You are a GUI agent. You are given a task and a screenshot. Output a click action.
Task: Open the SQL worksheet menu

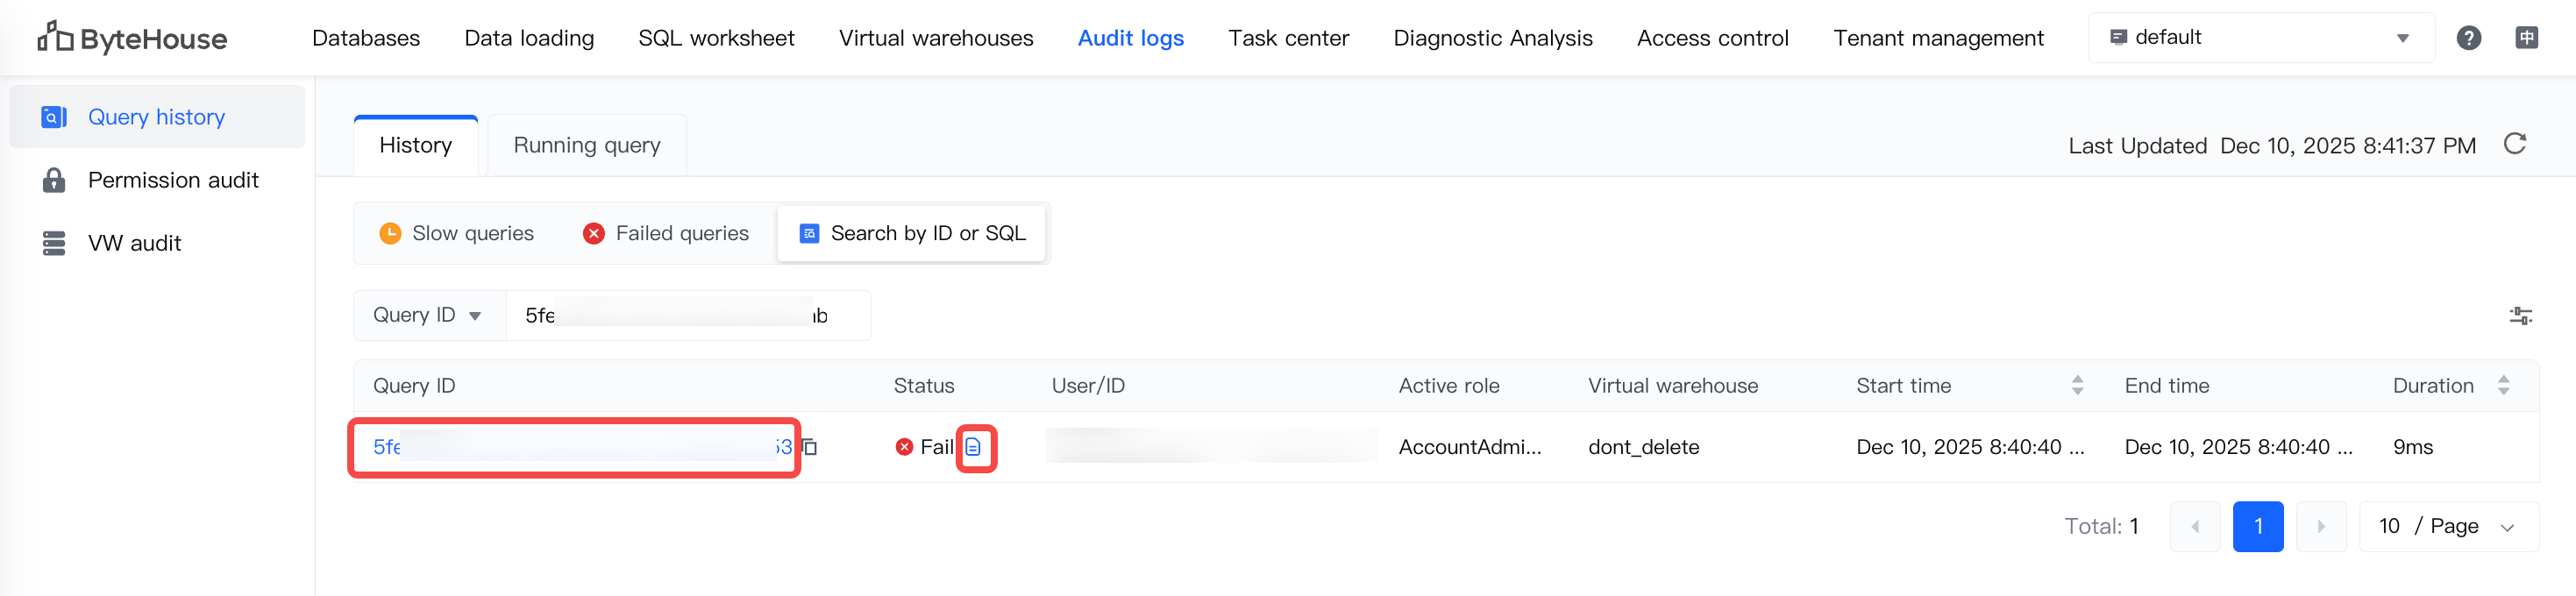click(716, 38)
